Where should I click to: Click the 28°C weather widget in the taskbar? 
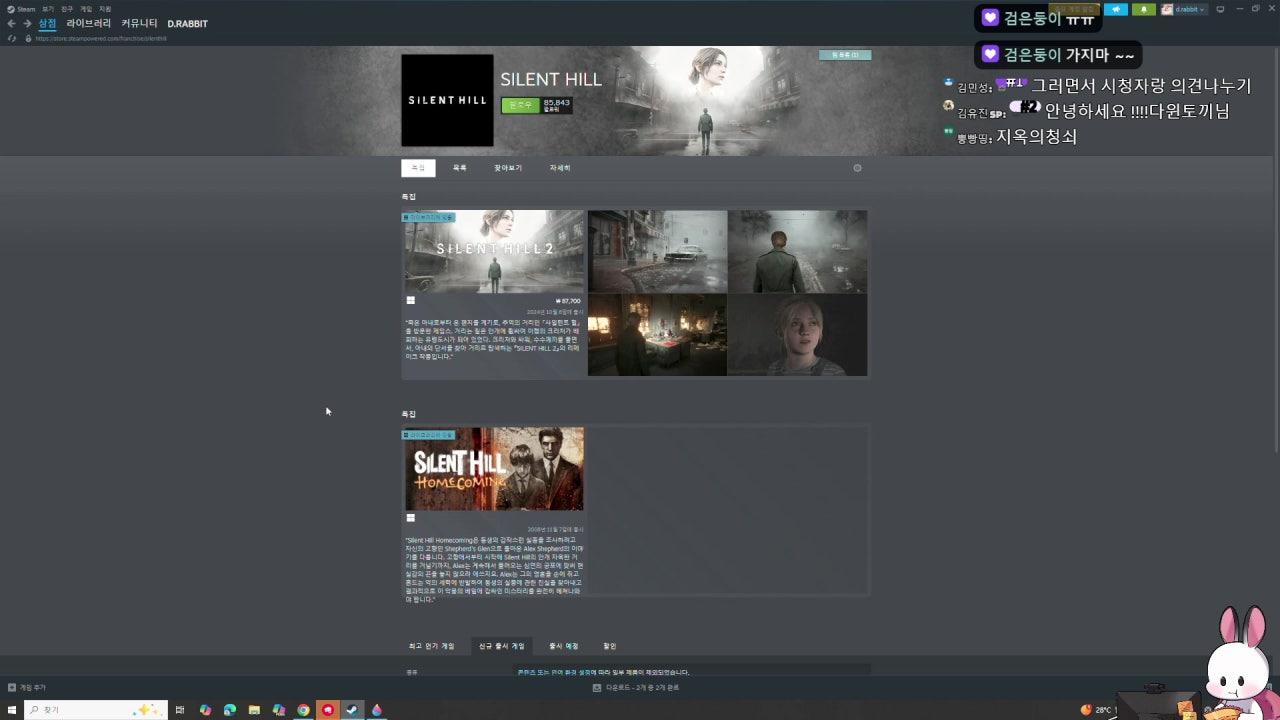click(1098, 710)
